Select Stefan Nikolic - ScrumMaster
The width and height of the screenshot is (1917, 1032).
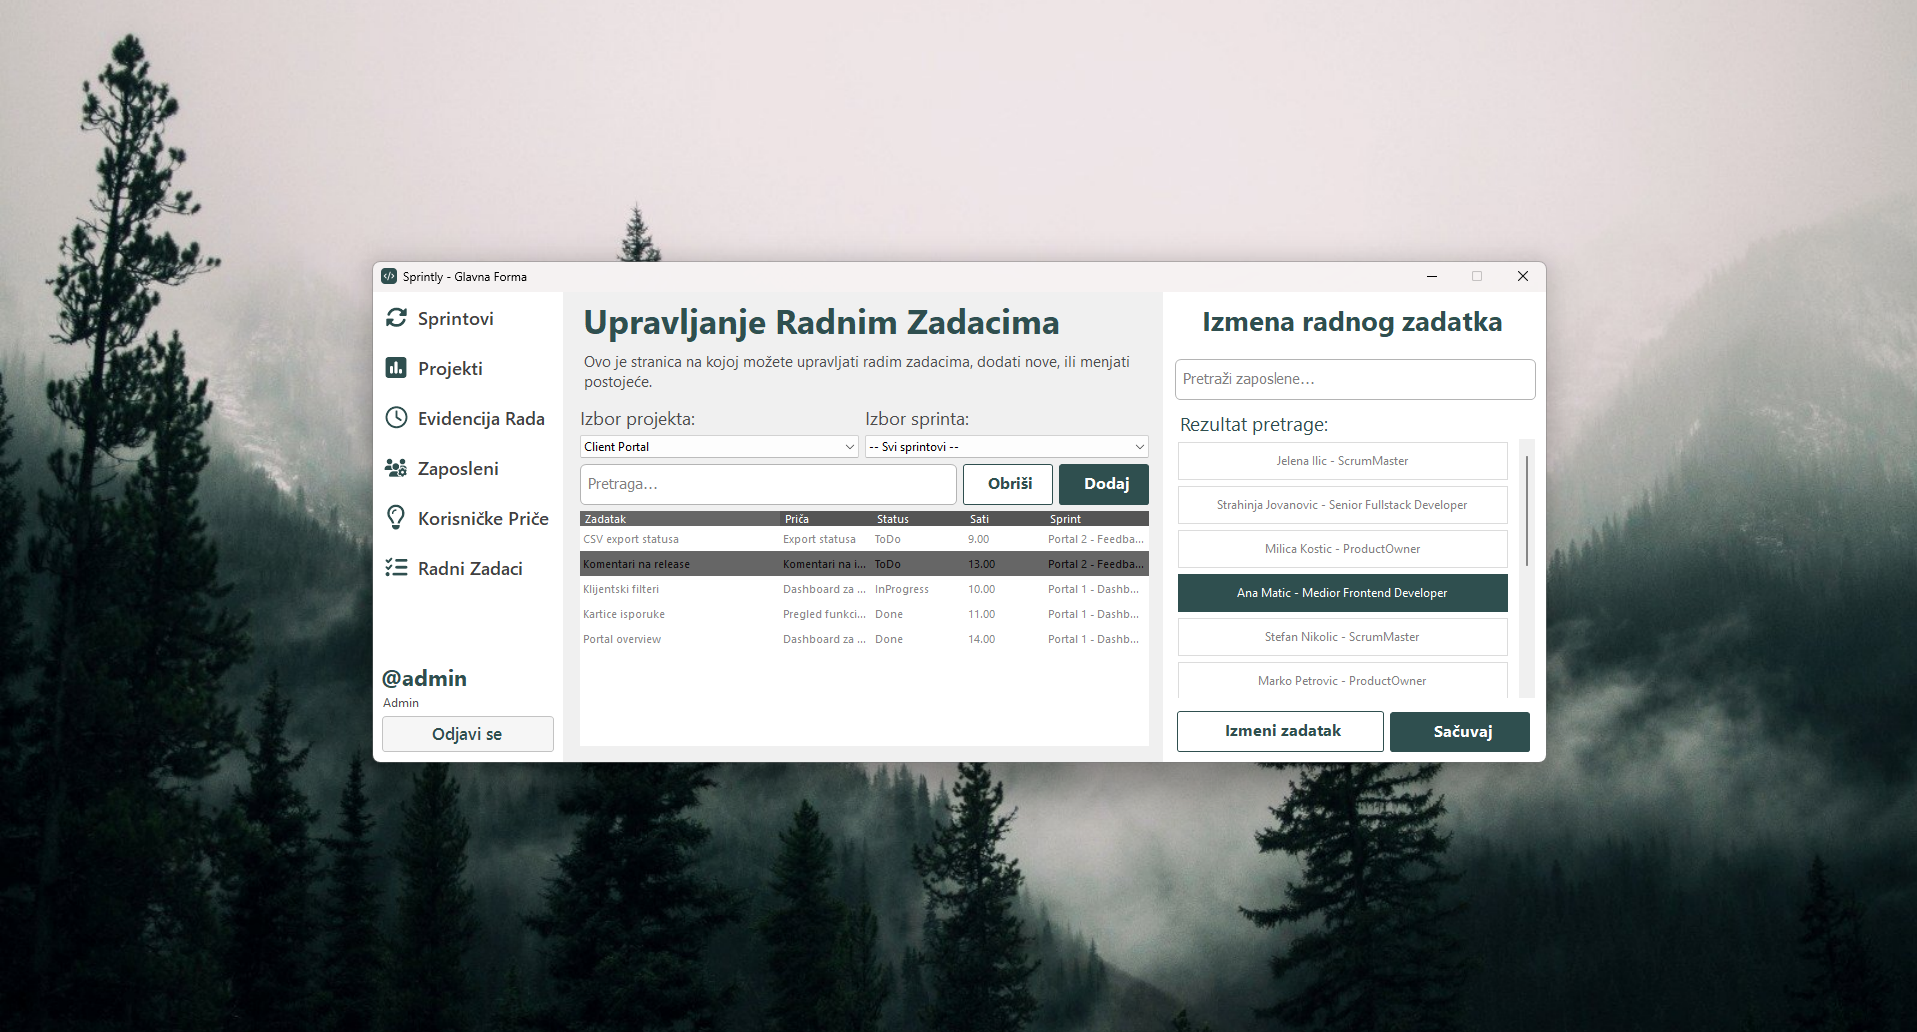[x=1342, y=637]
